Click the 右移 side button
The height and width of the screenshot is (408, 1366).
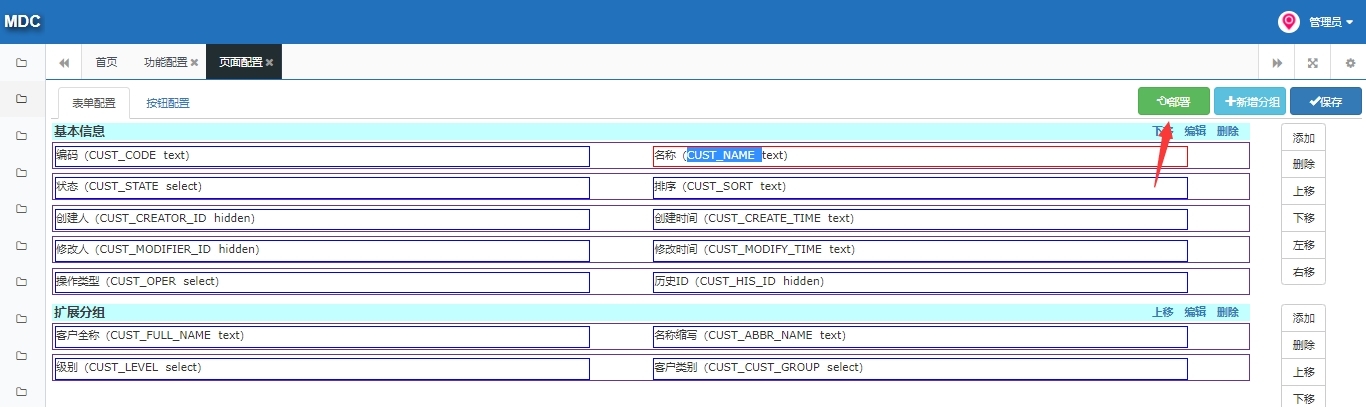click(x=1303, y=272)
